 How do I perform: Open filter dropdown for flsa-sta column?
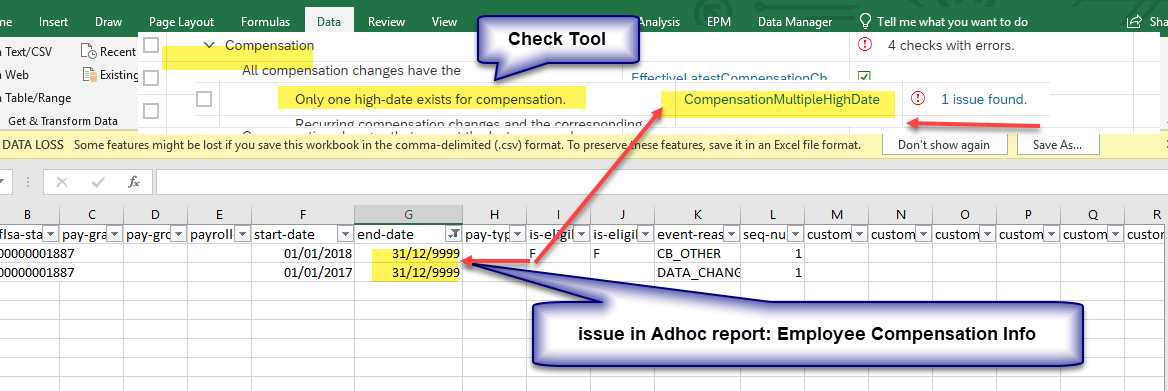[x=50, y=235]
